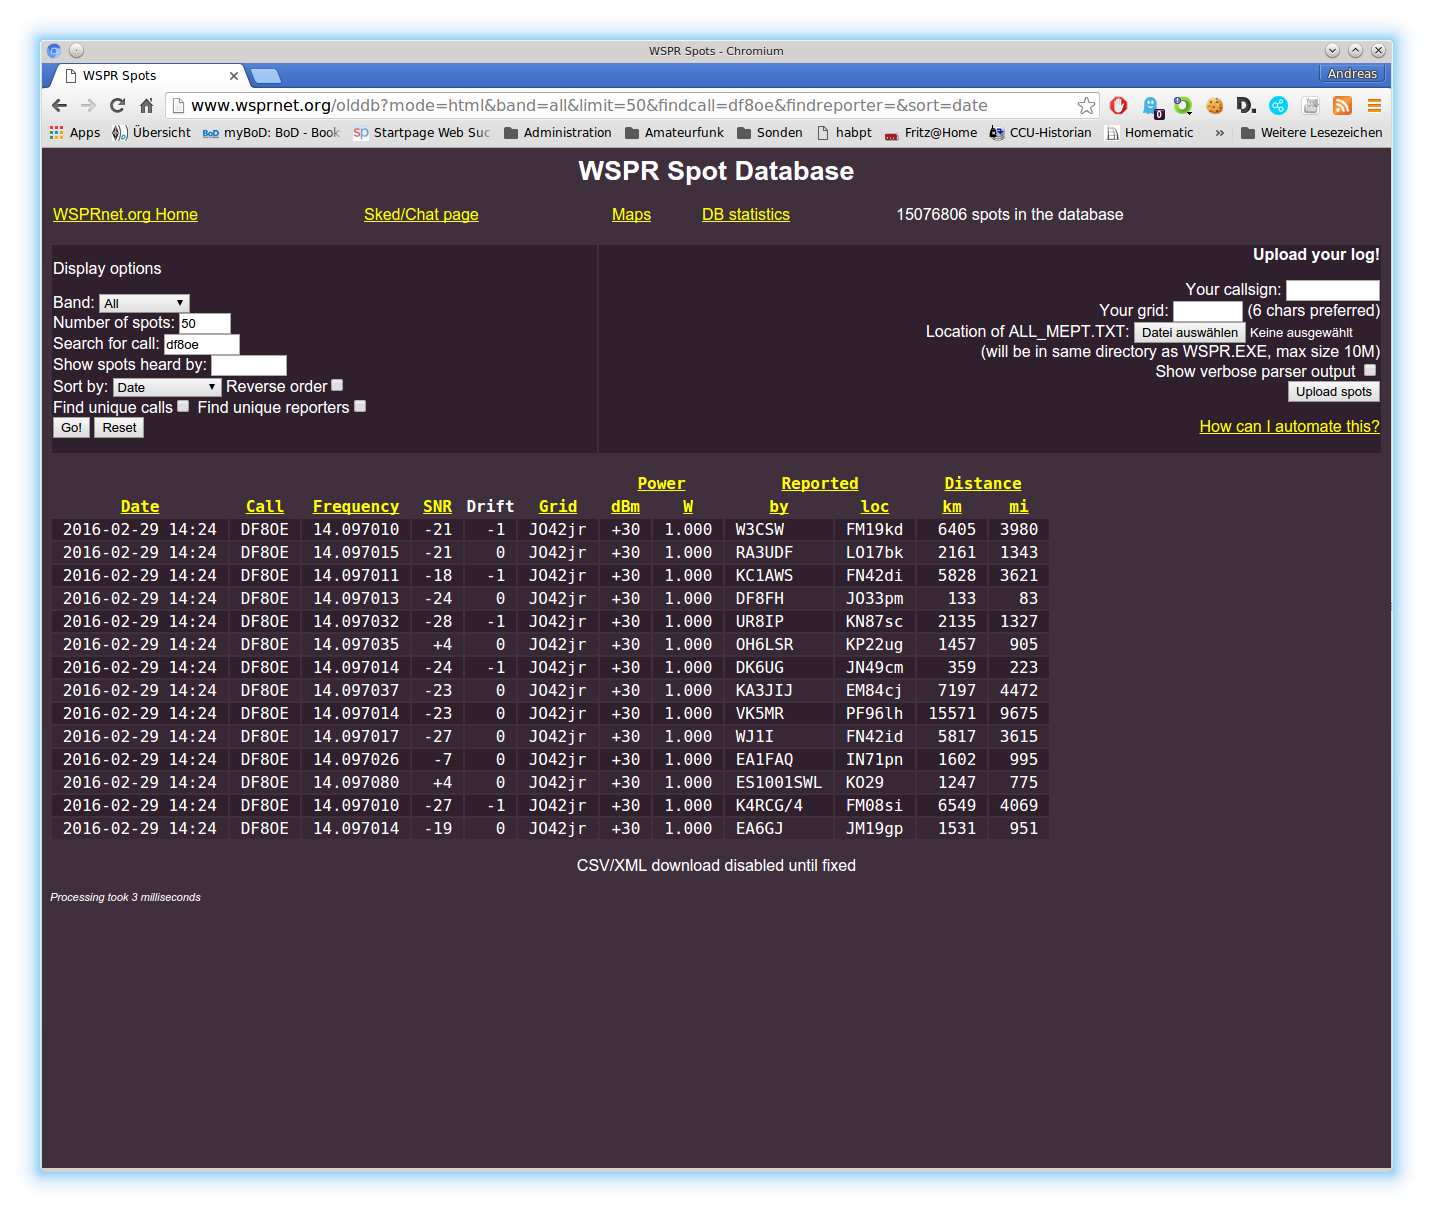The image size is (1433, 1212).
Task: Click the black 'D.' extension icon
Action: coord(1246,106)
